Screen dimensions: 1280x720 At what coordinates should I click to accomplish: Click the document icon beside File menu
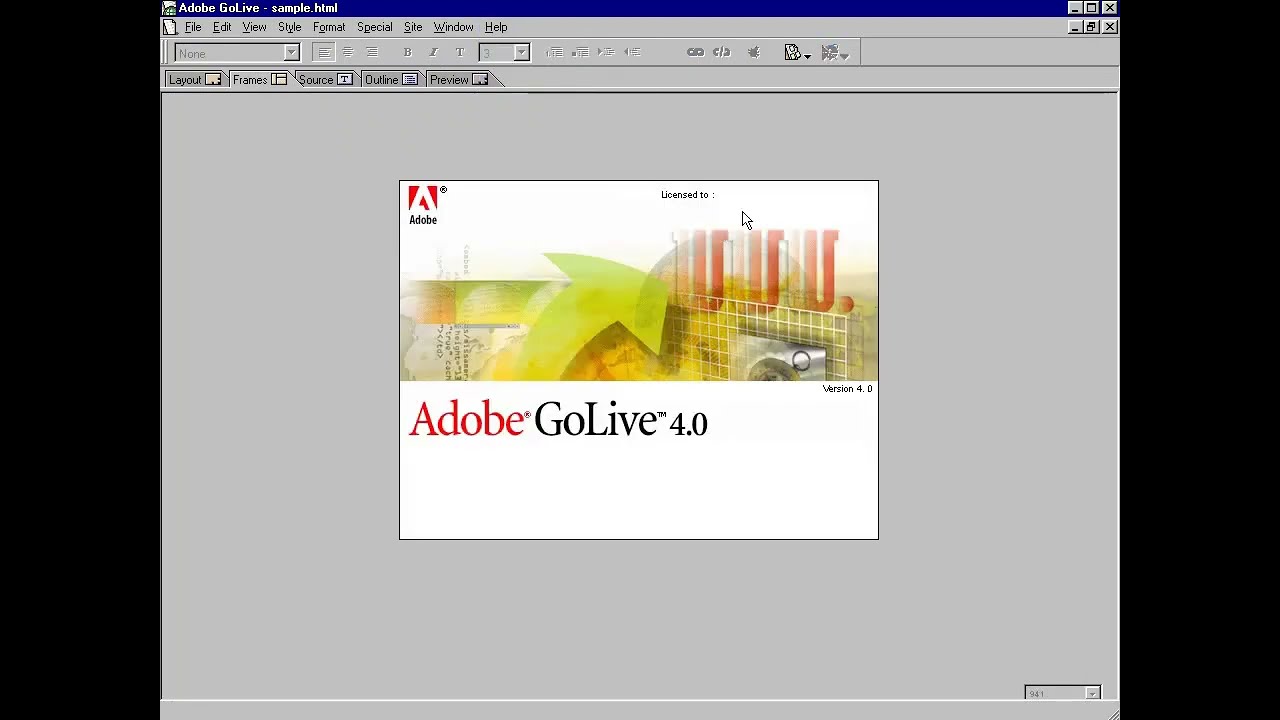pos(170,27)
